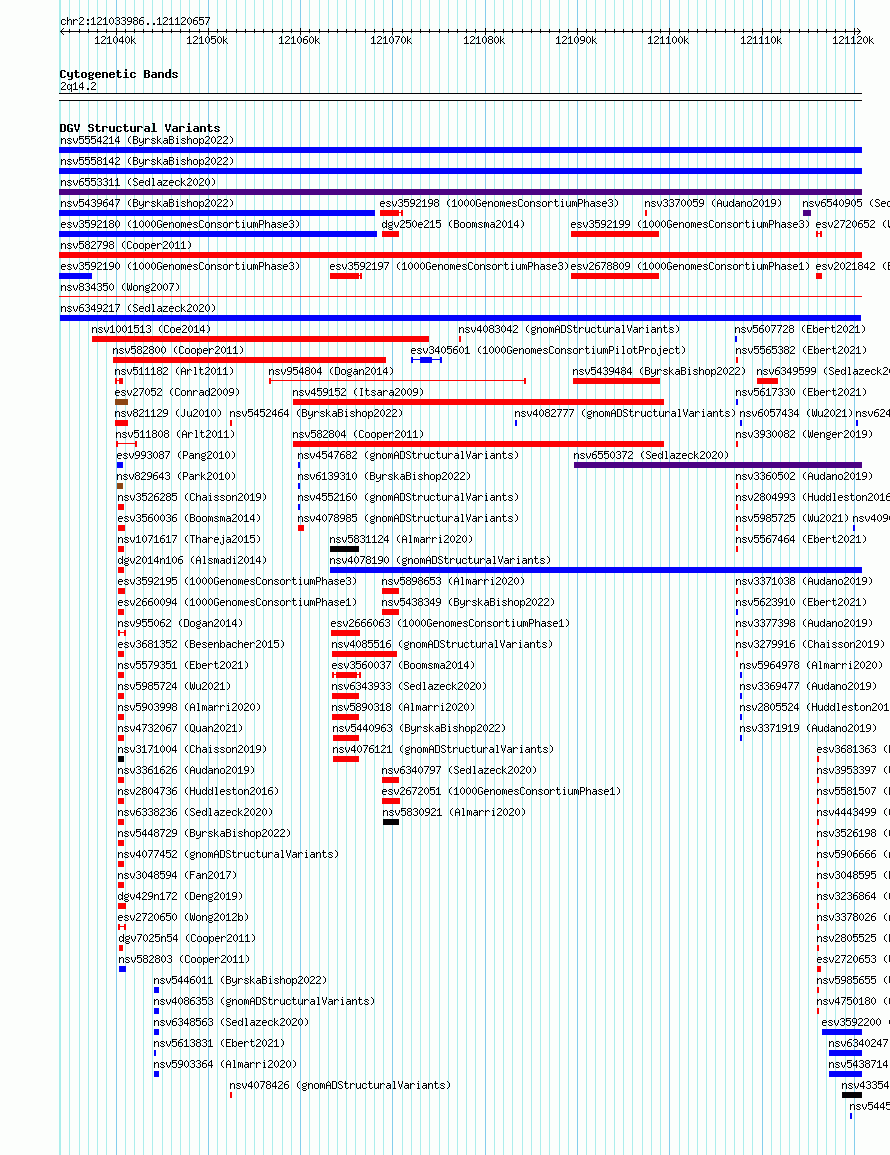This screenshot has height=1155, width=890.
Task: Click nsv4086353 (gnomADStructuralVariants) label
Action: [x=264, y=1001]
